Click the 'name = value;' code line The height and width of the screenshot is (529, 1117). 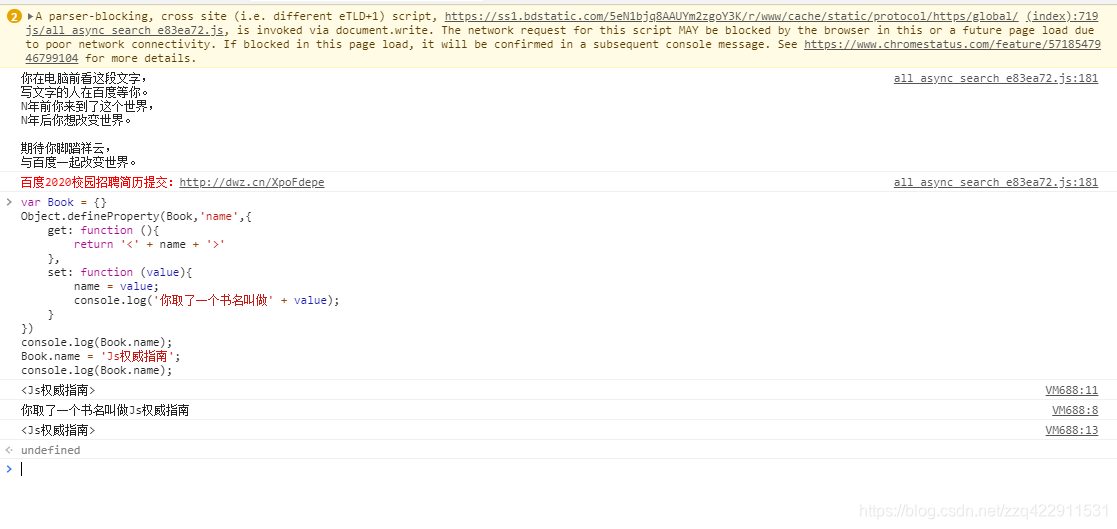(116, 286)
